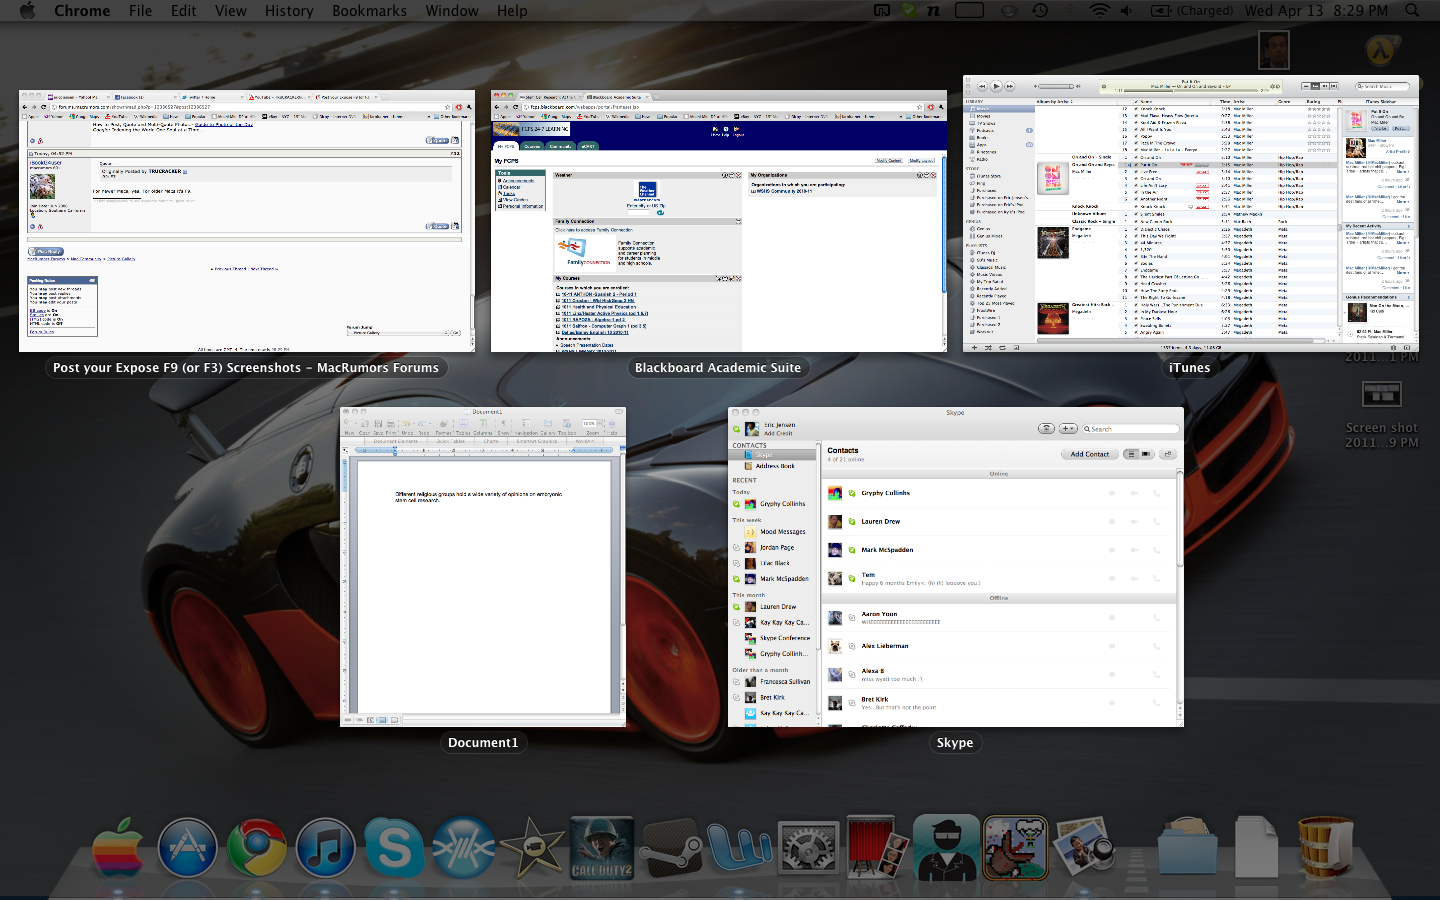Select Aaron Yoon in Skype offline contacts
The image size is (1440, 900).
pyautogui.click(x=998, y=617)
